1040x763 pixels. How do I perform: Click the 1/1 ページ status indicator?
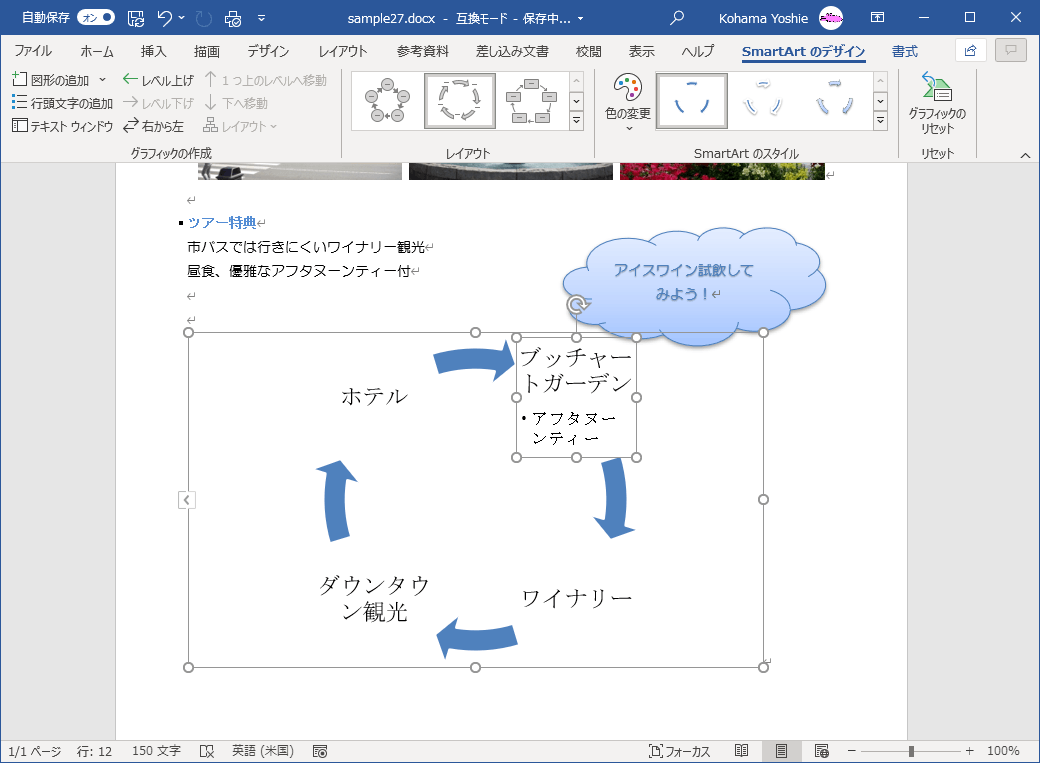(34, 751)
